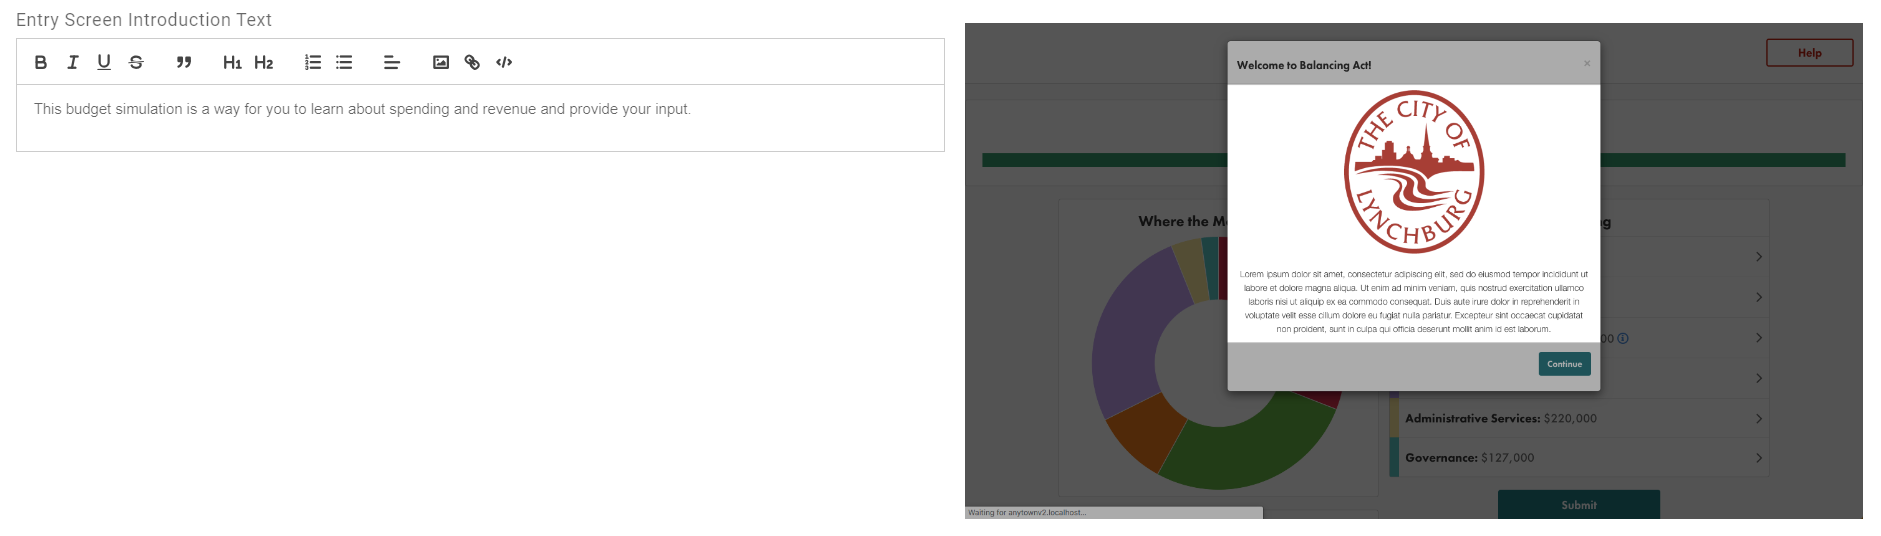1881x536 pixels.
Task: Click the Continue button in the welcome dialog
Action: pyautogui.click(x=1564, y=364)
